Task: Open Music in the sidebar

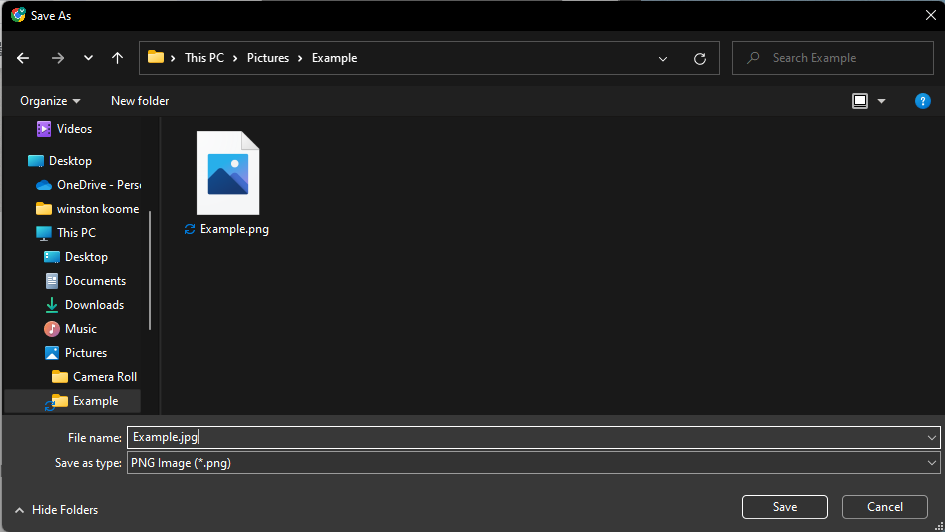Action: (81, 329)
